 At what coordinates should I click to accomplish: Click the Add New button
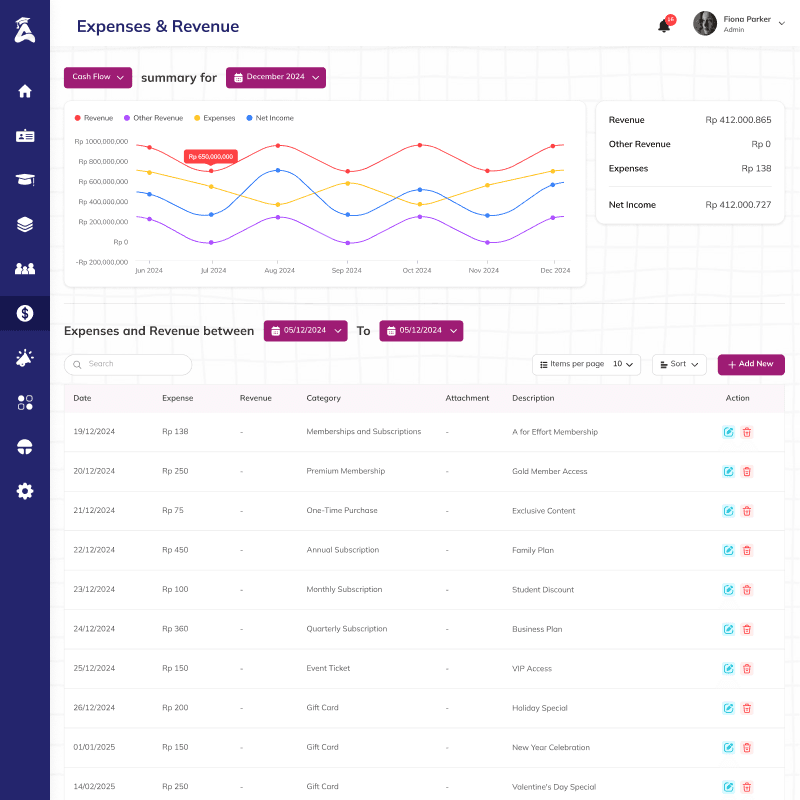751,364
